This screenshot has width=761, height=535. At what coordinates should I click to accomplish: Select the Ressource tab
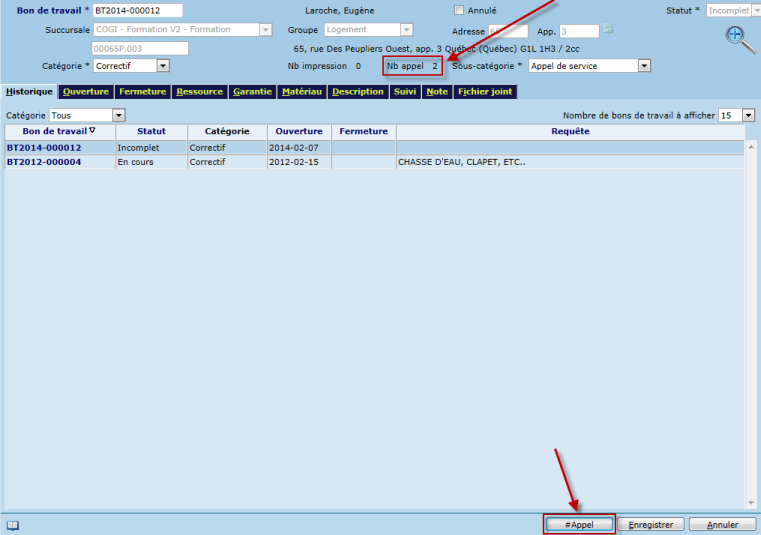pyautogui.click(x=199, y=92)
